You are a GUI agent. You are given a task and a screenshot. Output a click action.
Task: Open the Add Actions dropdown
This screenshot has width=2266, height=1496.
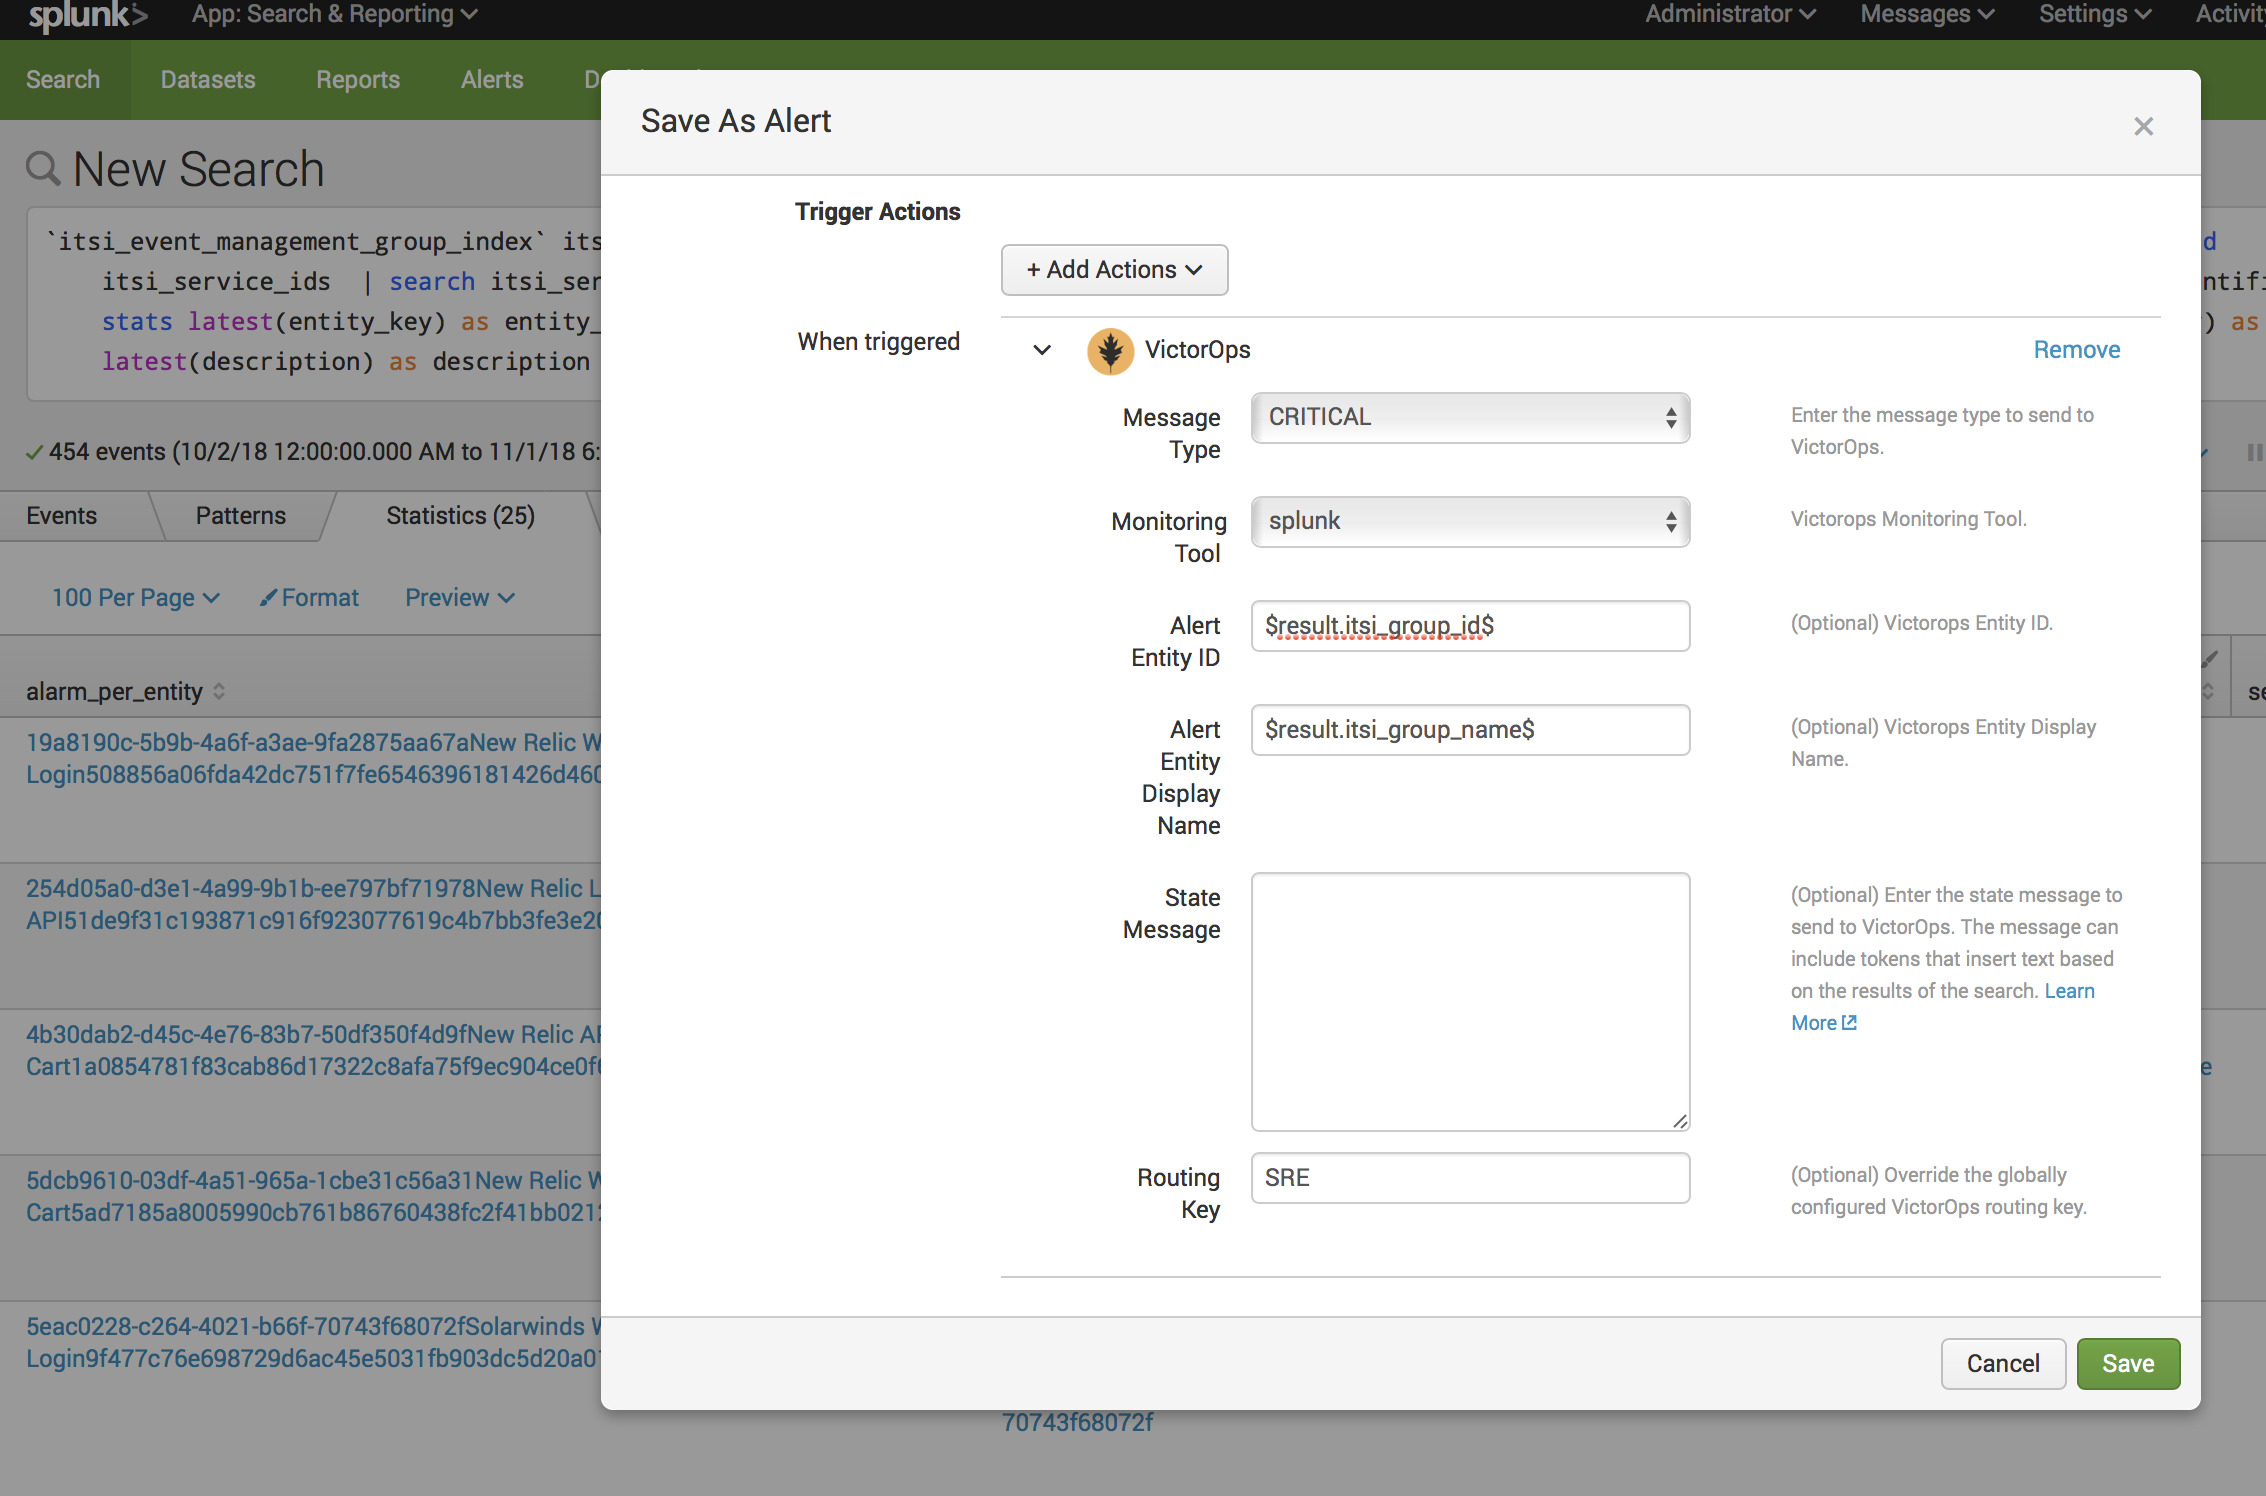click(1114, 270)
